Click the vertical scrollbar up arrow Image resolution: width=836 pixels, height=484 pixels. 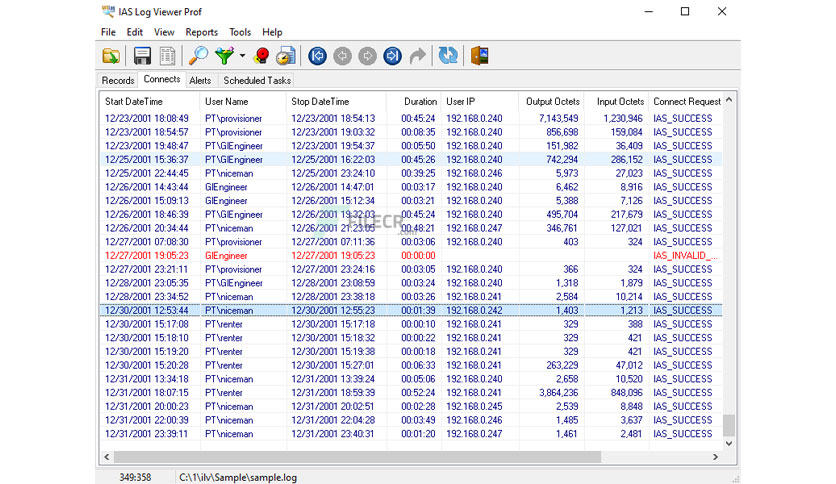tap(729, 100)
